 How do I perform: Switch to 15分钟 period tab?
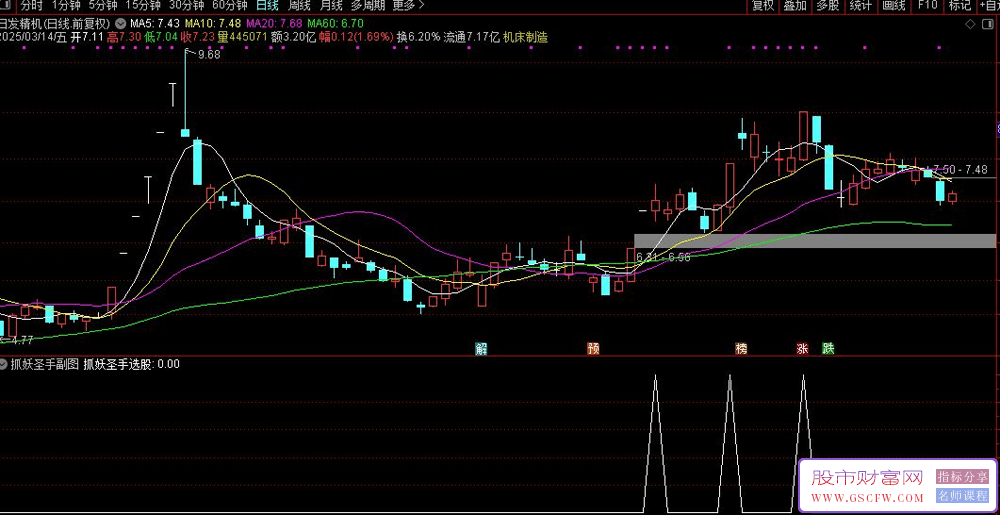[x=142, y=6]
